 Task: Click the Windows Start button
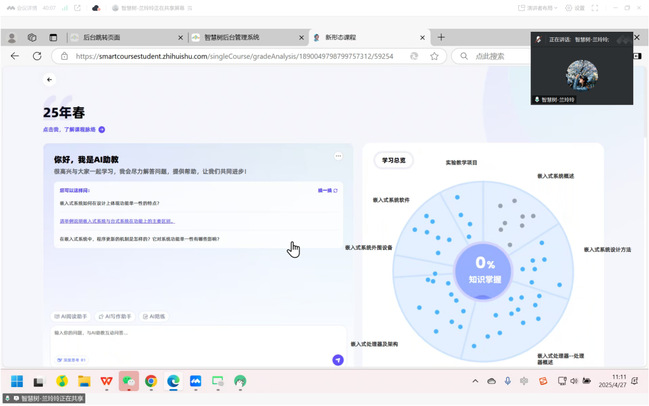coord(17,381)
